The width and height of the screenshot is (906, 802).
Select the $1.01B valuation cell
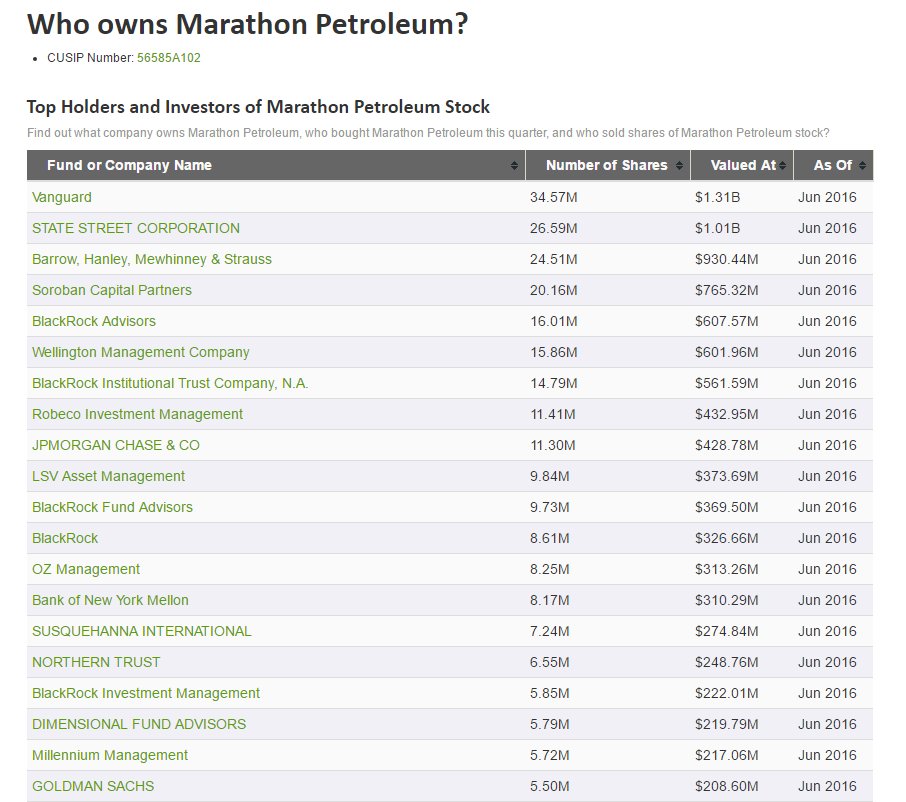click(x=742, y=228)
